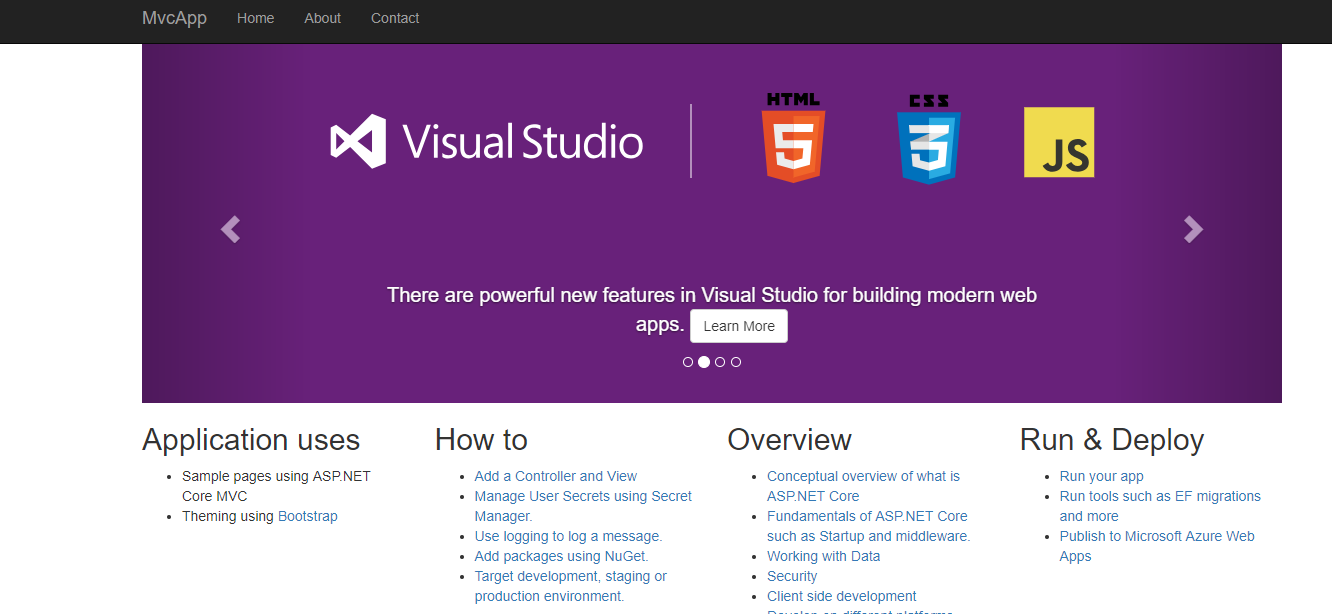Click the 'Run & Deploy' heading
The width and height of the screenshot is (1332, 614).
pyautogui.click(x=1112, y=440)
